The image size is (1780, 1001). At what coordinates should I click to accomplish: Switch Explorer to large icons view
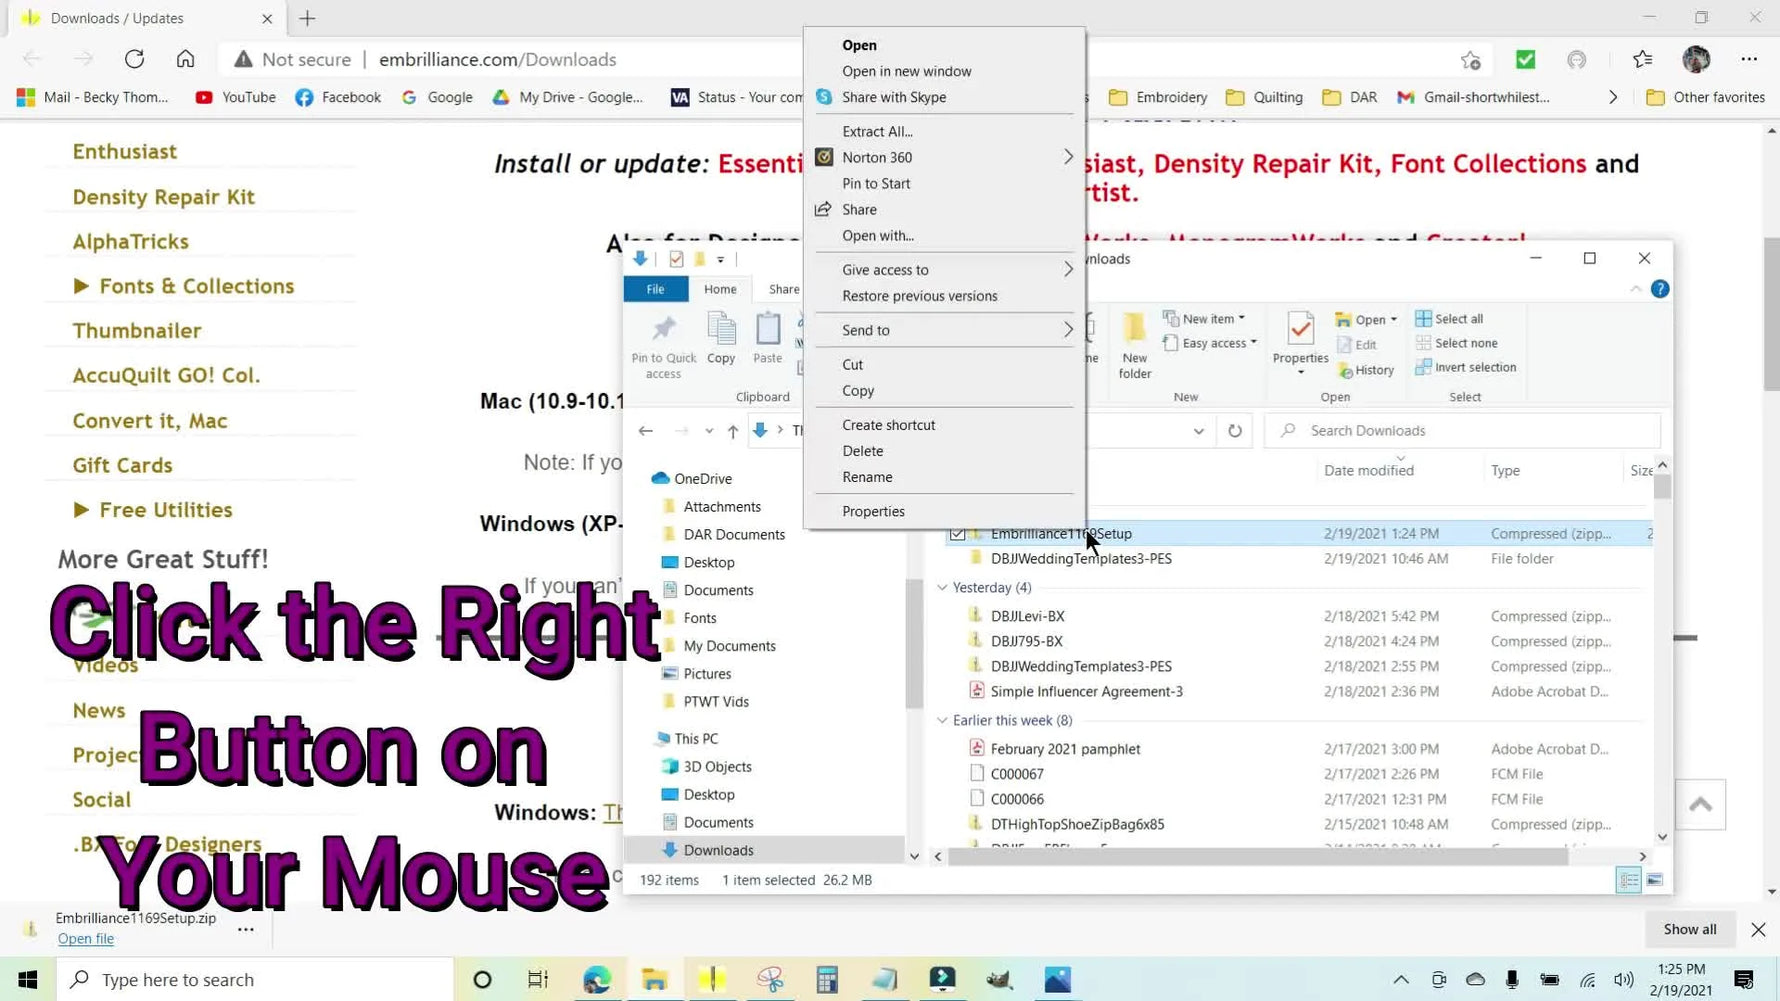1655,880
